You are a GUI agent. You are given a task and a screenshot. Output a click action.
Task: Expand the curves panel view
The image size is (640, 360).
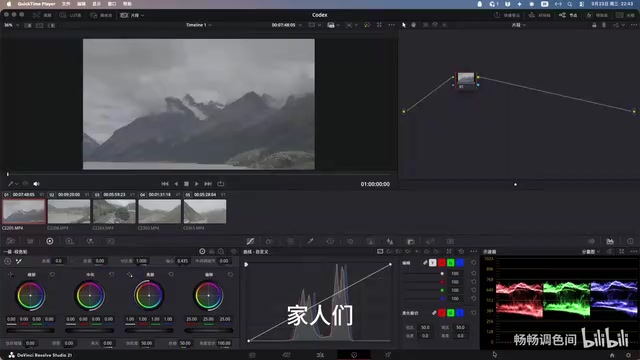pyautogui.click(x=449, y=251)
